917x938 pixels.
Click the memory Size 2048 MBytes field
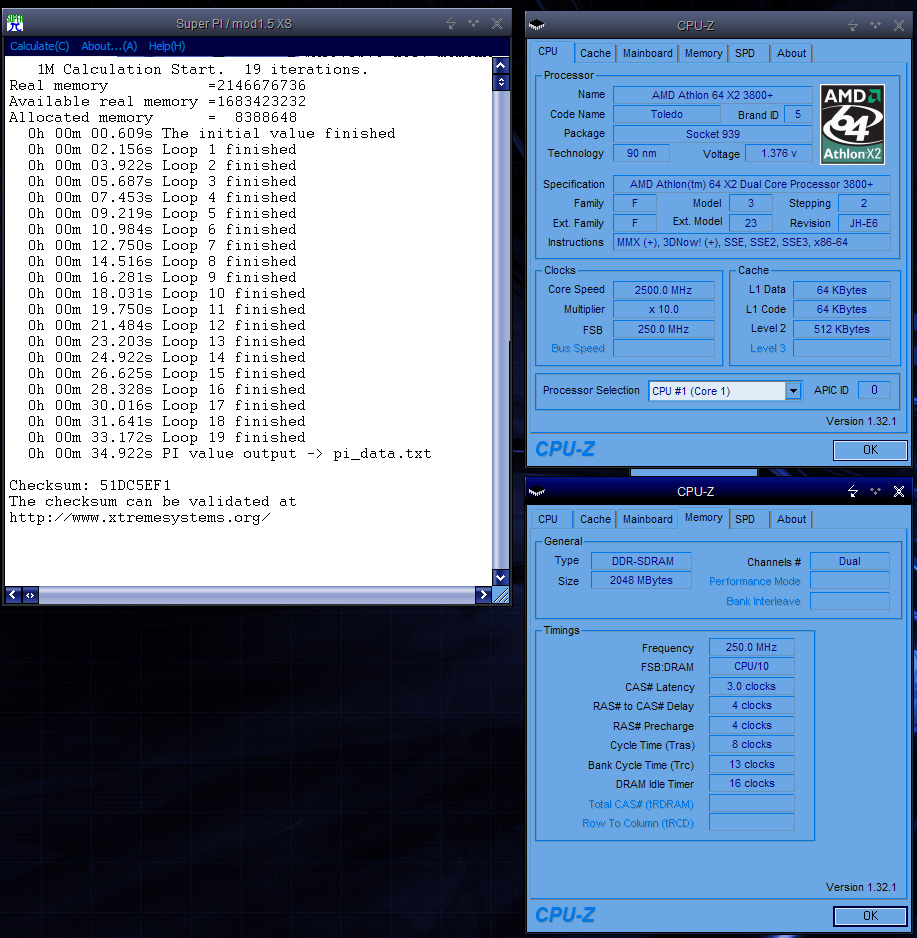tap(641, 580)
